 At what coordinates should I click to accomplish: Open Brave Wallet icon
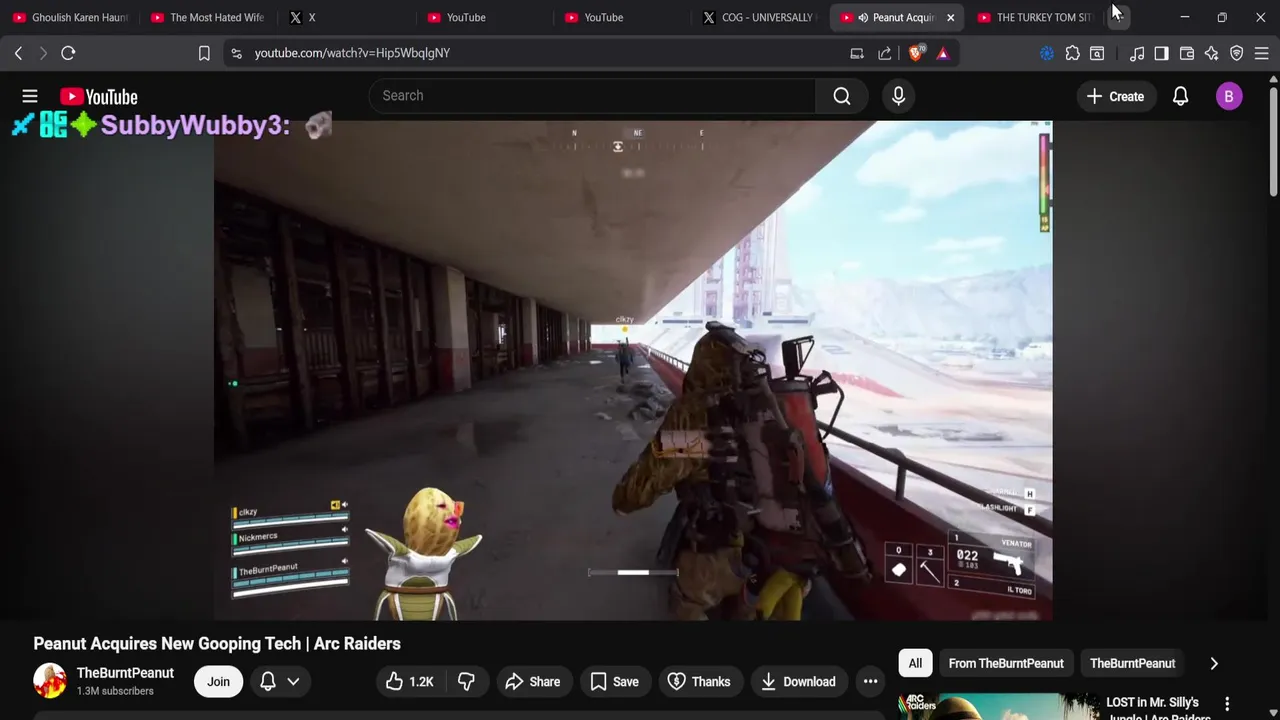pos(1187,53)
